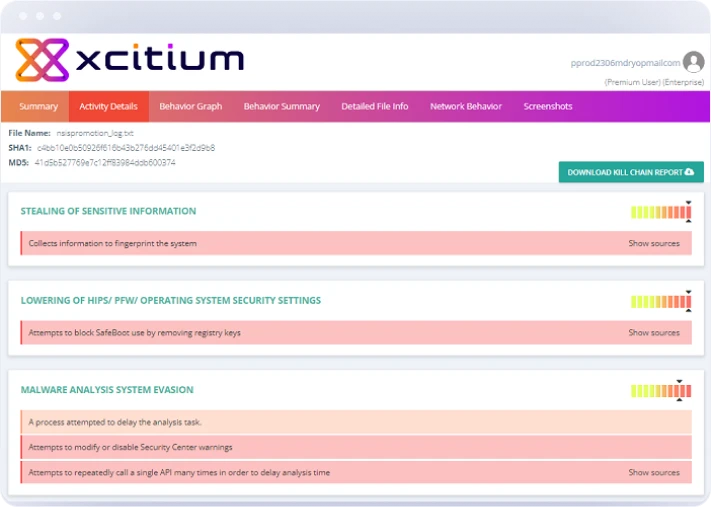Show sources for the SafeBoot registry entry

tap(653, 333)
